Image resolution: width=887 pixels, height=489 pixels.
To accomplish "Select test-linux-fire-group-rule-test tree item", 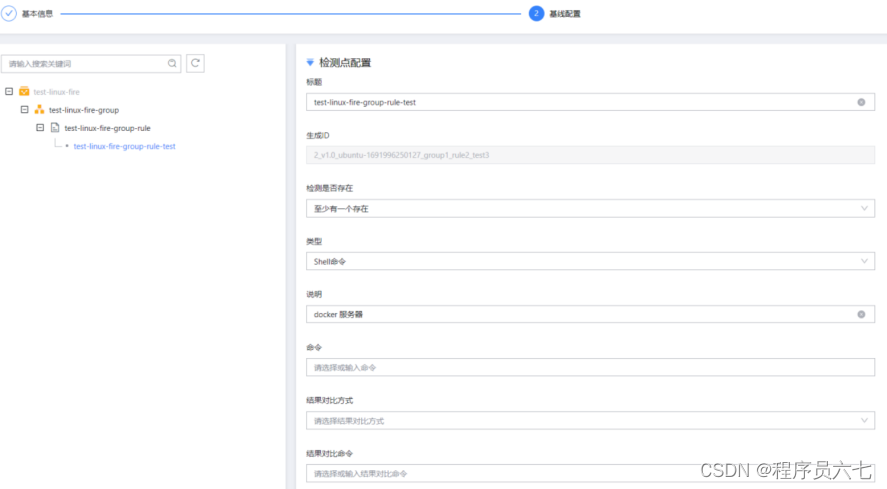I will coord(124,146).
